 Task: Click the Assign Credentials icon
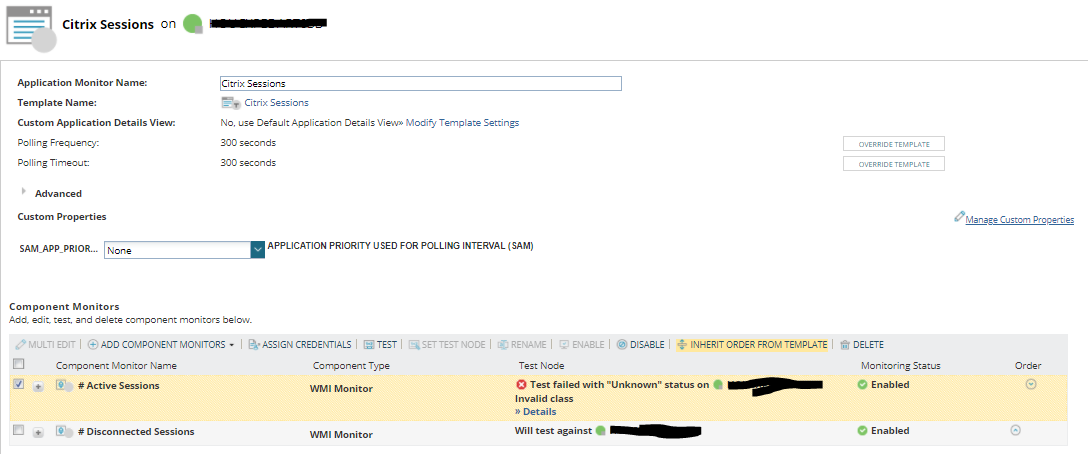click(x=253, y=344)
